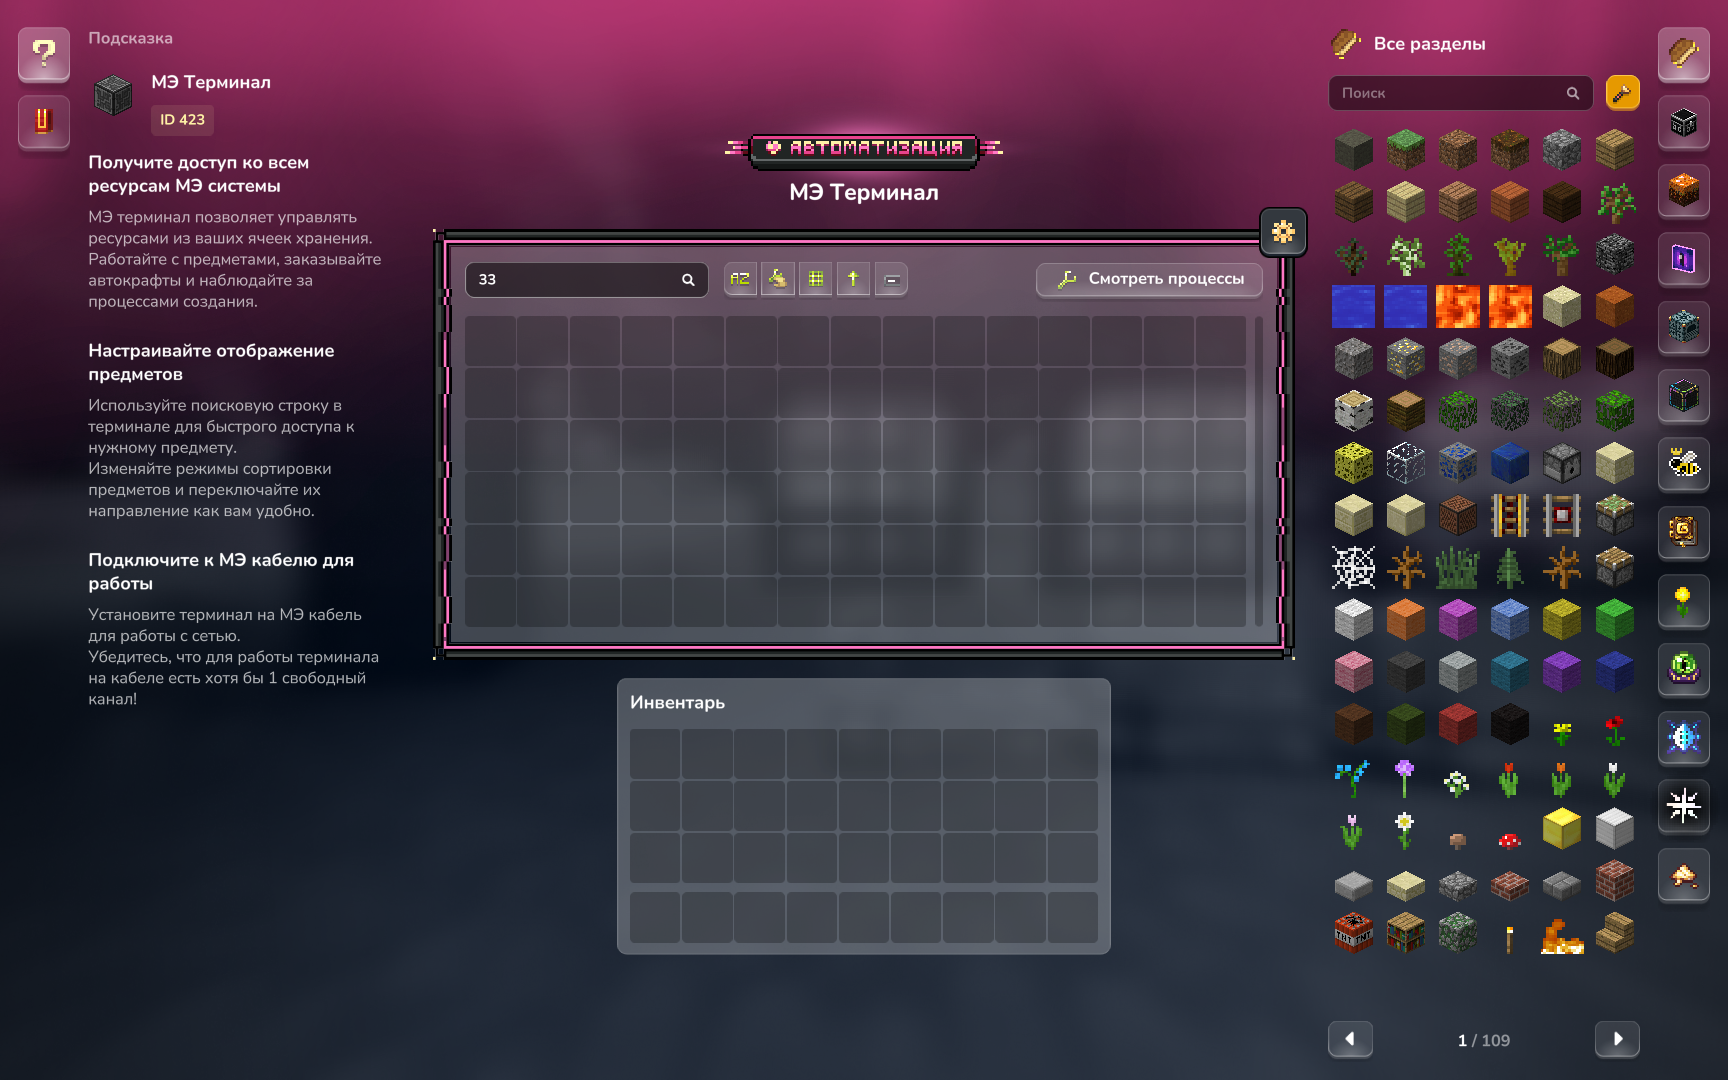Click the Смотреть процессы button

coord(1150,279)
